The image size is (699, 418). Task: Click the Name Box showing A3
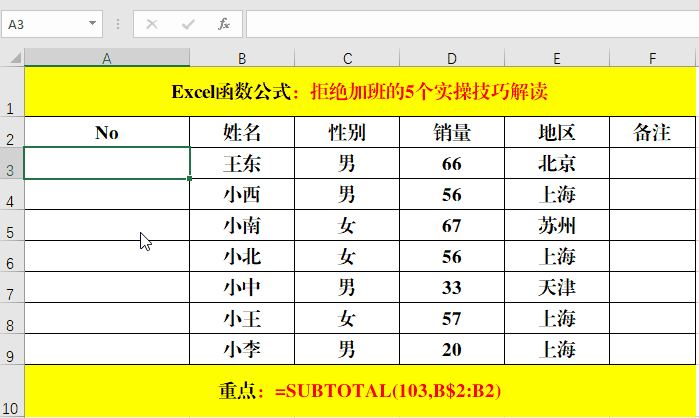(x=52, y=24)
